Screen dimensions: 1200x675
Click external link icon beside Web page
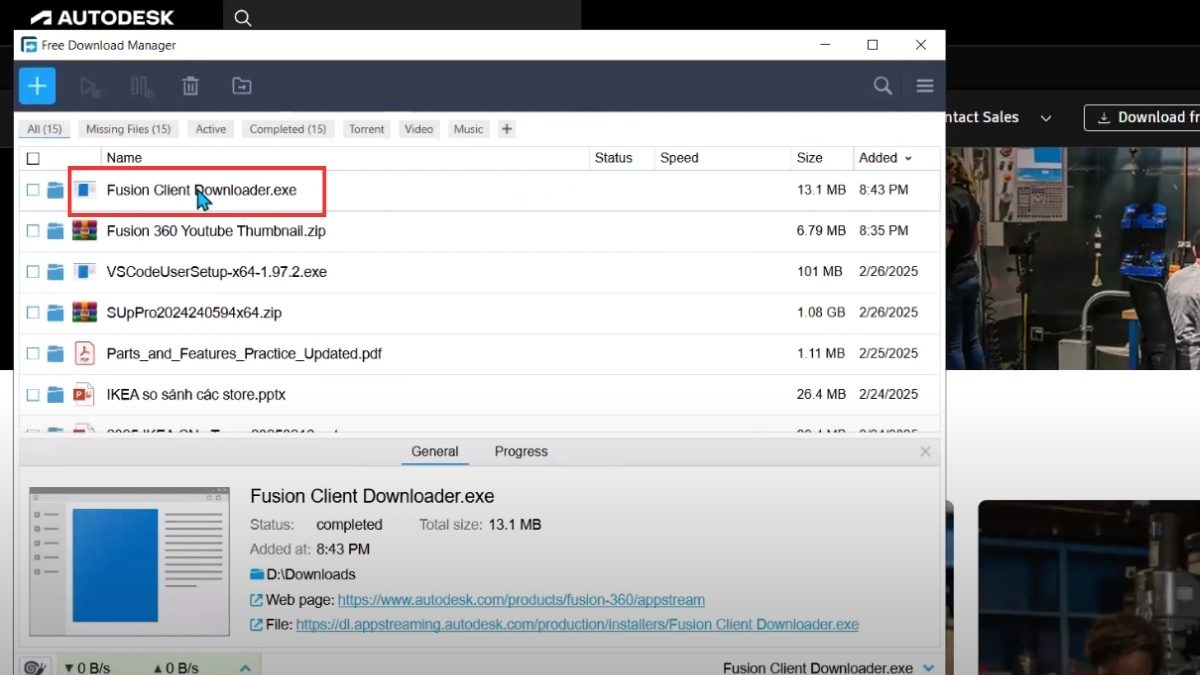[257, 600]
